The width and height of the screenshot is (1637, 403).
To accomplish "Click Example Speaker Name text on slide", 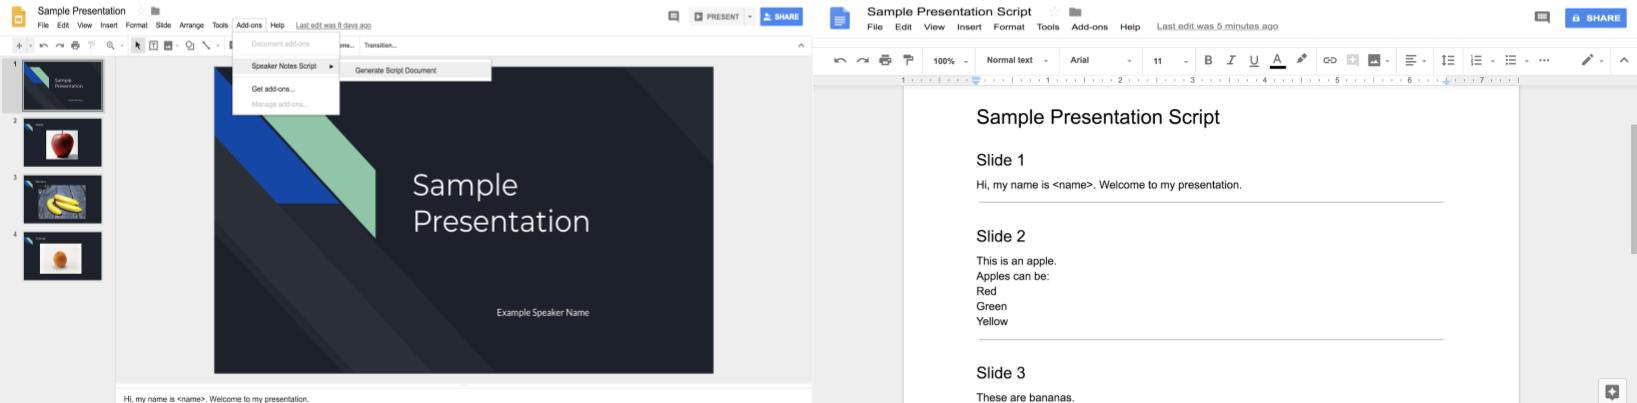I will [x=543, y=312].
